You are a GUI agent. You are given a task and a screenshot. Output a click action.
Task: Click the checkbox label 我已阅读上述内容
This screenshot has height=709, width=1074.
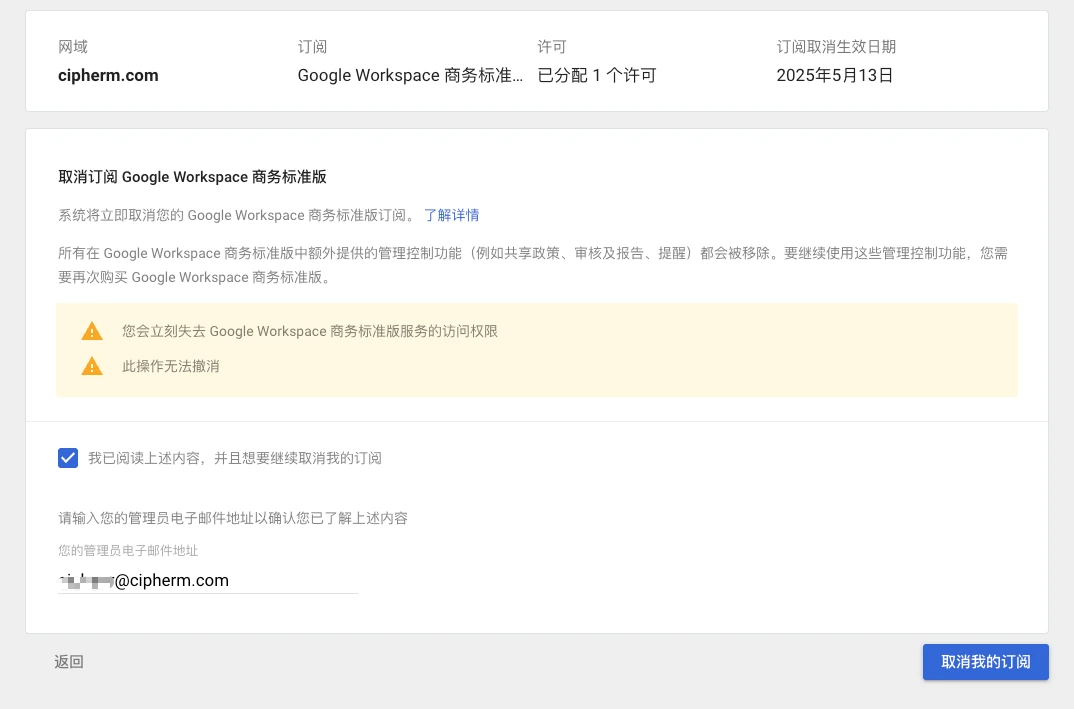tap(235, 458)
